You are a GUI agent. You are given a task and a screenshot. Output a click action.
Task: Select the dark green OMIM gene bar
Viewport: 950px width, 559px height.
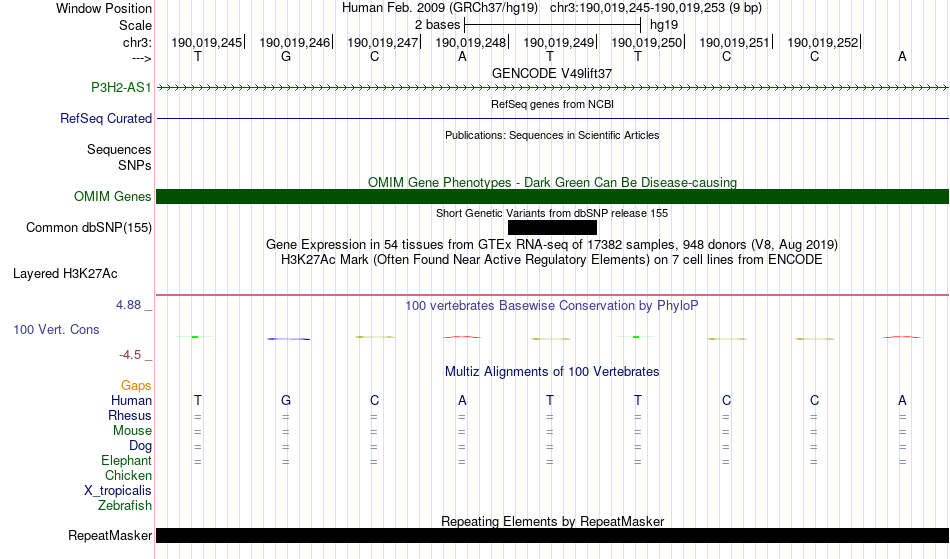(553, 196)
